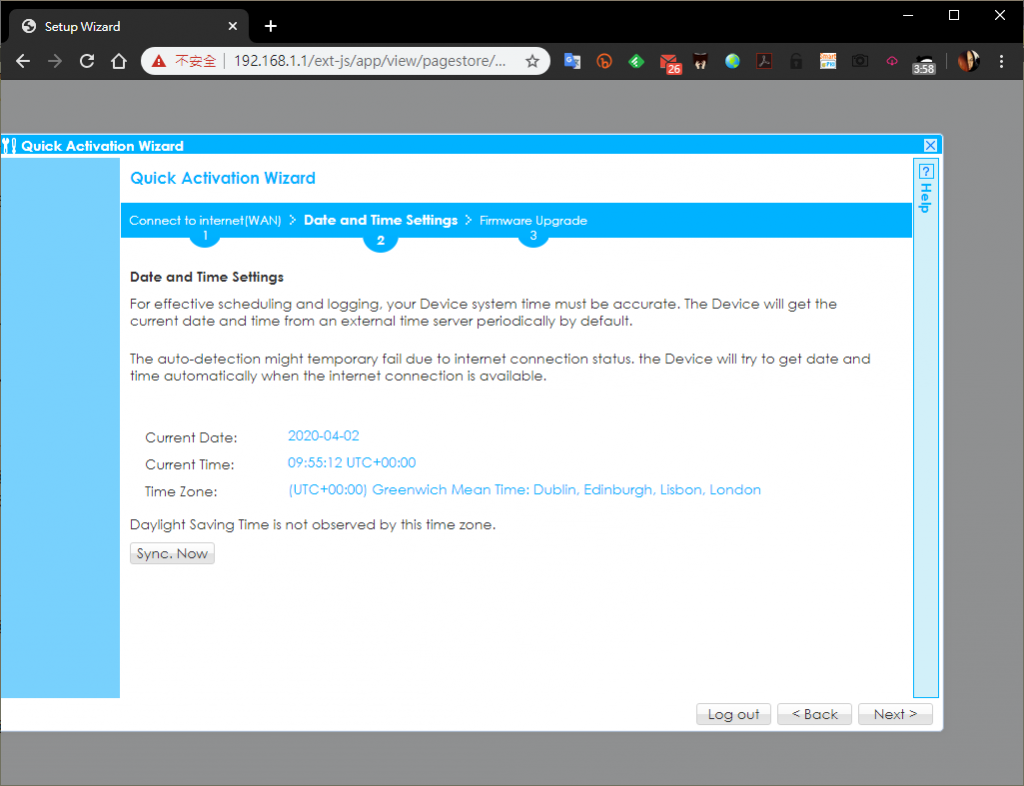Click the Log out button
Screen dimensions: 1024x786
733,714
